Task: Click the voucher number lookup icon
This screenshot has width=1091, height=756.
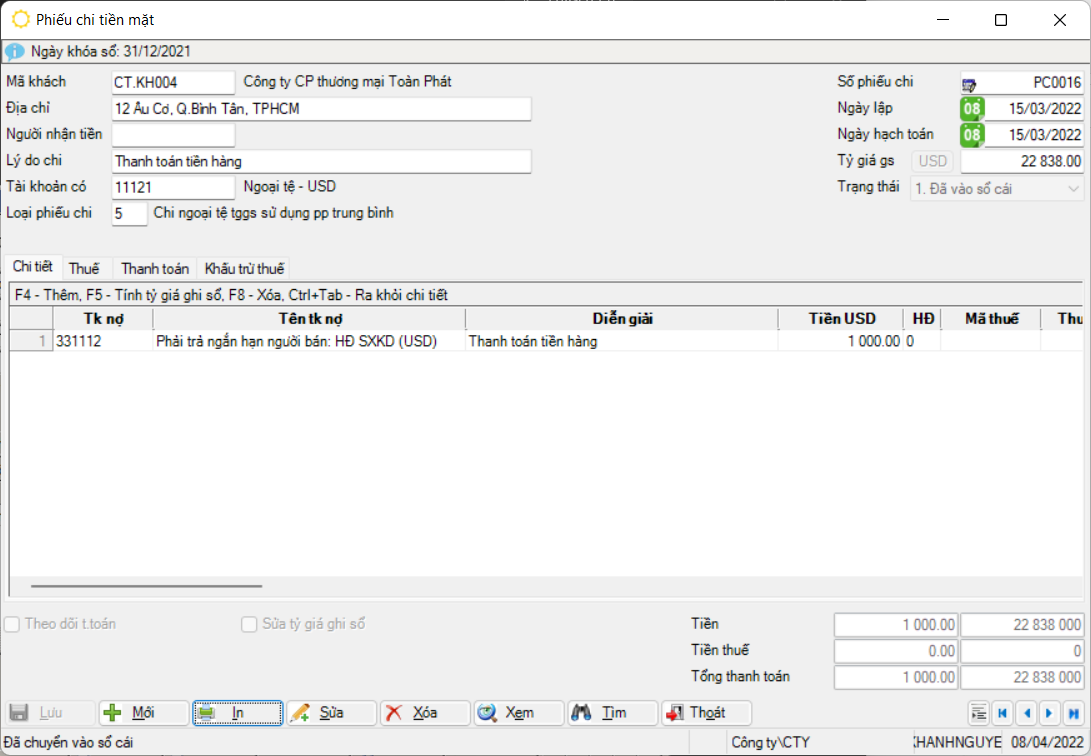Action: click(x=970, y=84)
